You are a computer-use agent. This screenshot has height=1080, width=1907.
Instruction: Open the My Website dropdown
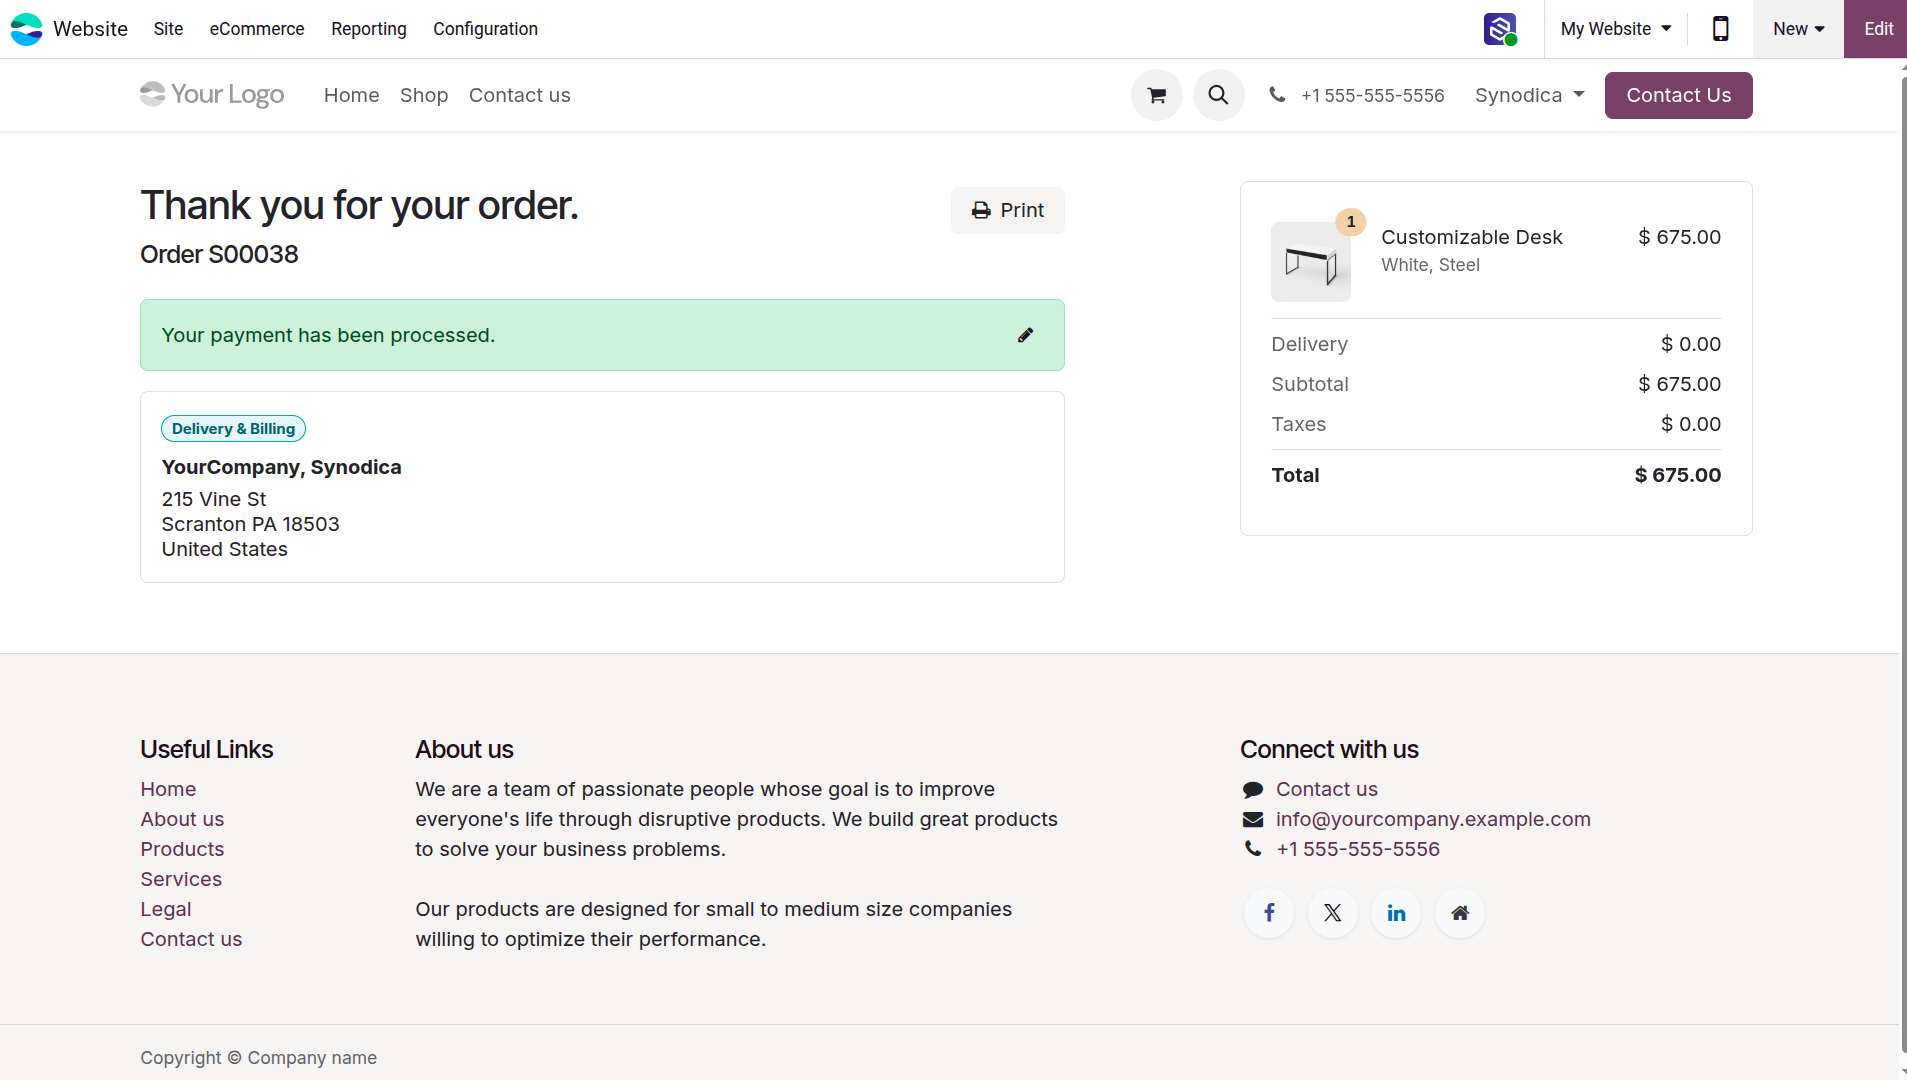point(1616,29)
